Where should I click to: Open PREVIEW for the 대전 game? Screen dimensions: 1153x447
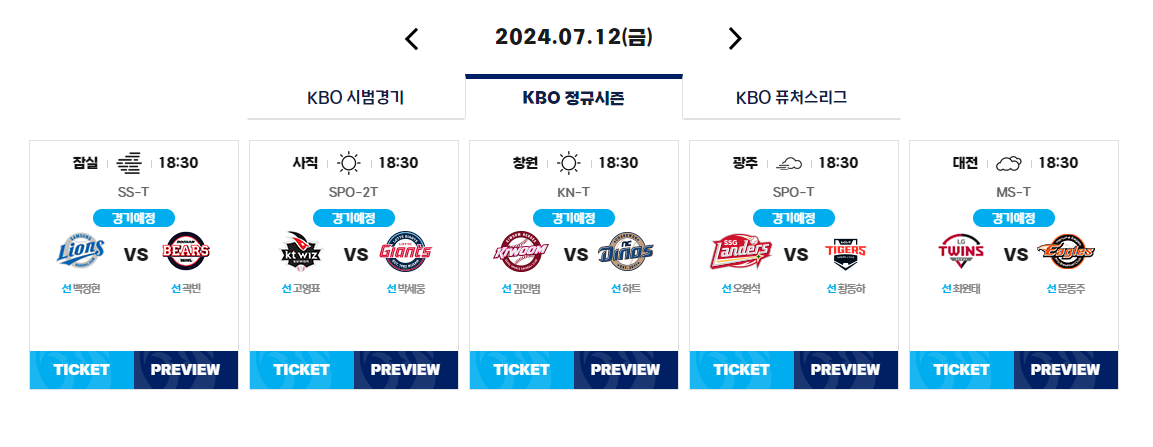pos(1066,370)
